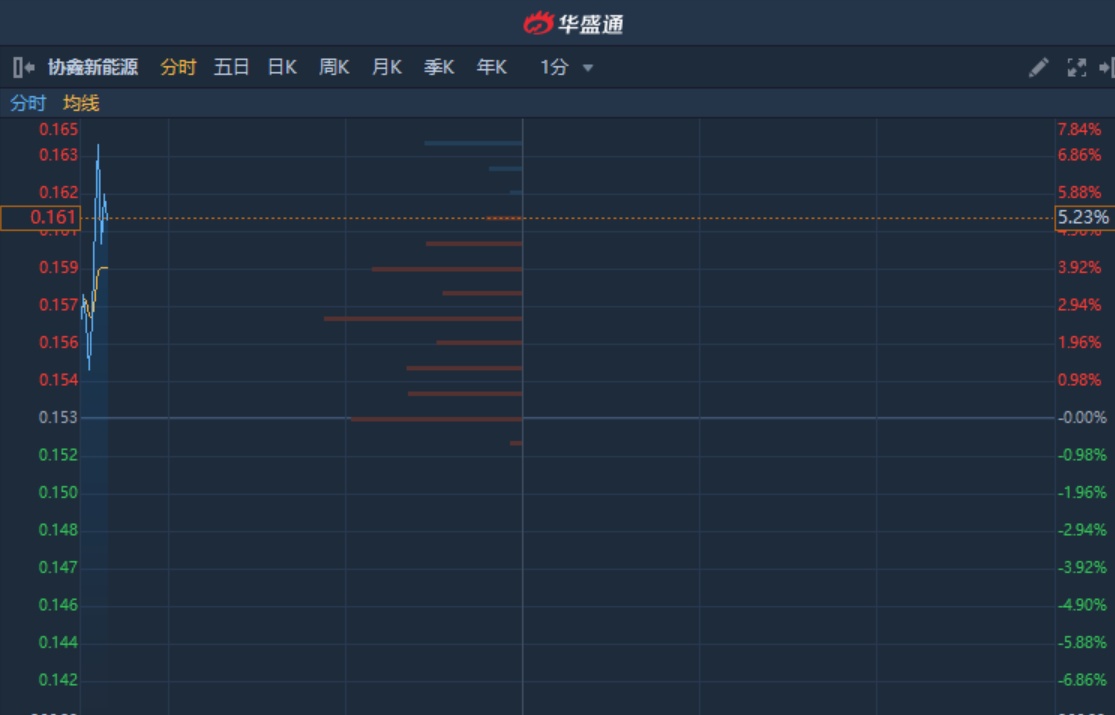Switch to the 分时 intraday chart tab
Screen dimensions: 1115x715
pos(178,67)
